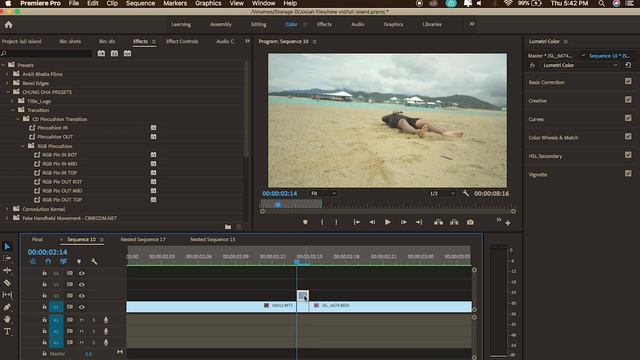Play the sequence in Program monitor
640x360 pixels.
pos(387,222)
